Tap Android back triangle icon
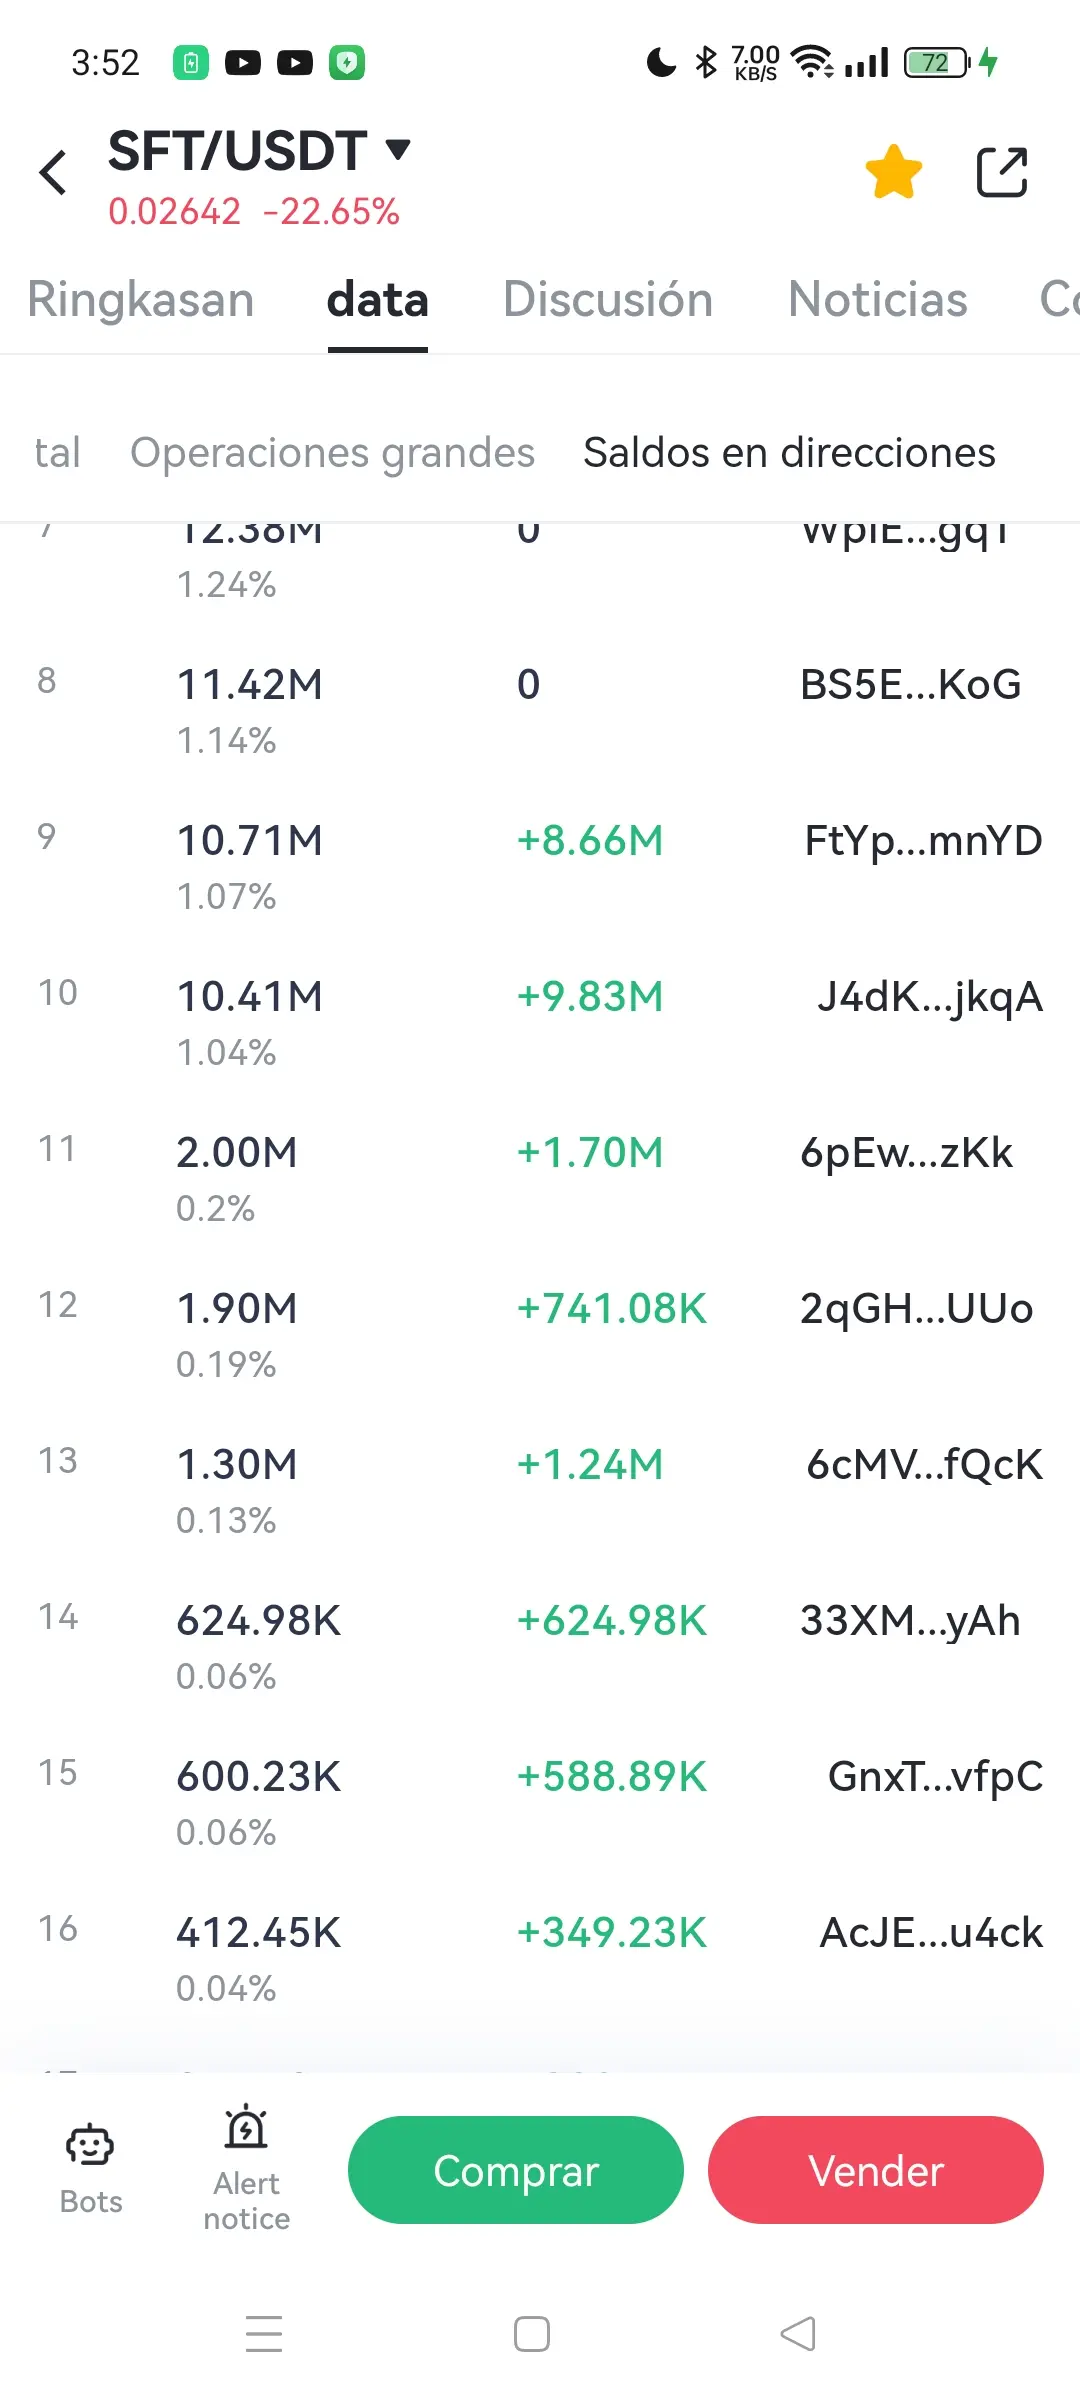Screen dimensions: 1080x2400 (x=798, y=2334)
